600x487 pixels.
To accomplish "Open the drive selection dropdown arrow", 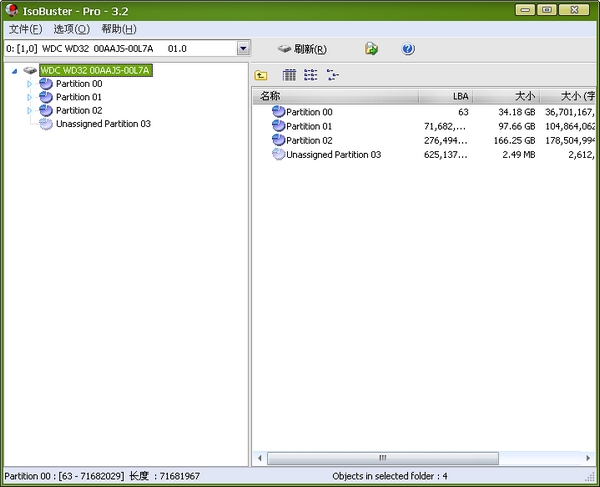I will point(243,48).
